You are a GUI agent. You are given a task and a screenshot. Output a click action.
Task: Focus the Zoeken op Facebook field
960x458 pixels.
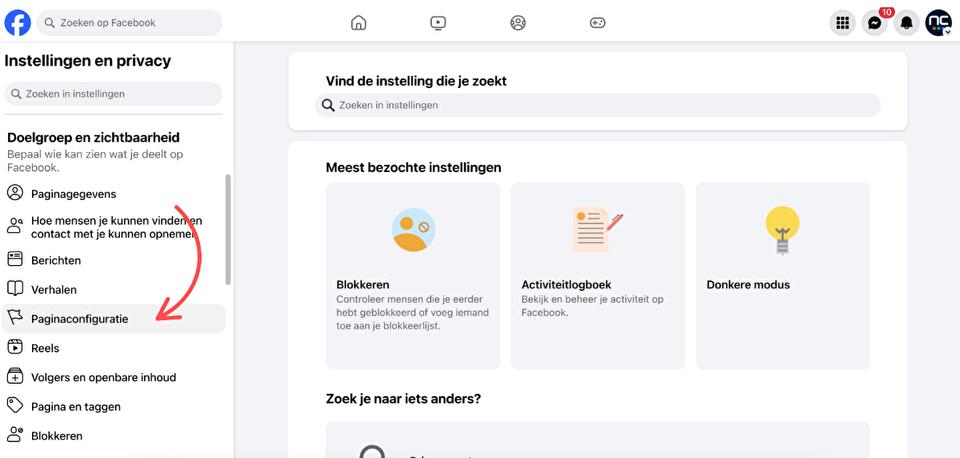click(x=135, y=22)
